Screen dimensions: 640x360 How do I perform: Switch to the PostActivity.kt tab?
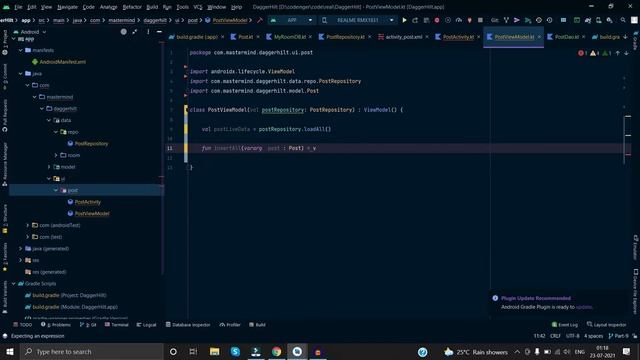tap(458, 37)
